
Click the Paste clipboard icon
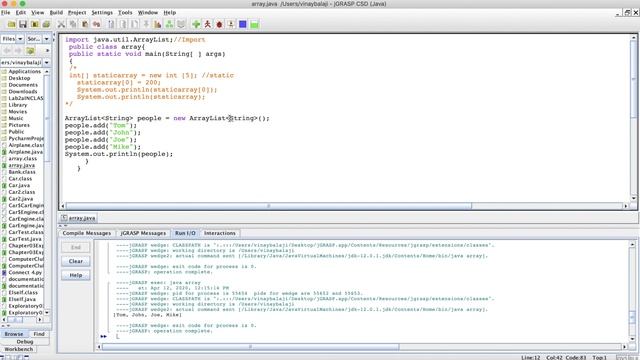point(84,24)
